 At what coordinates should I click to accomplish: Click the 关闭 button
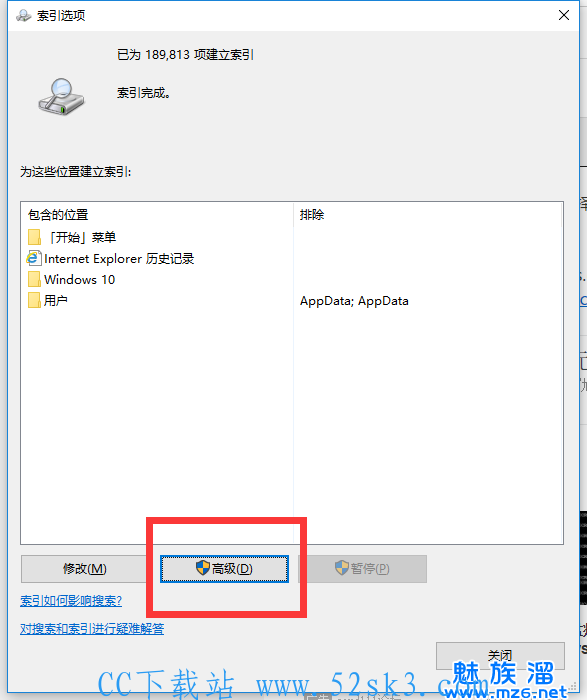coord(500,656)
